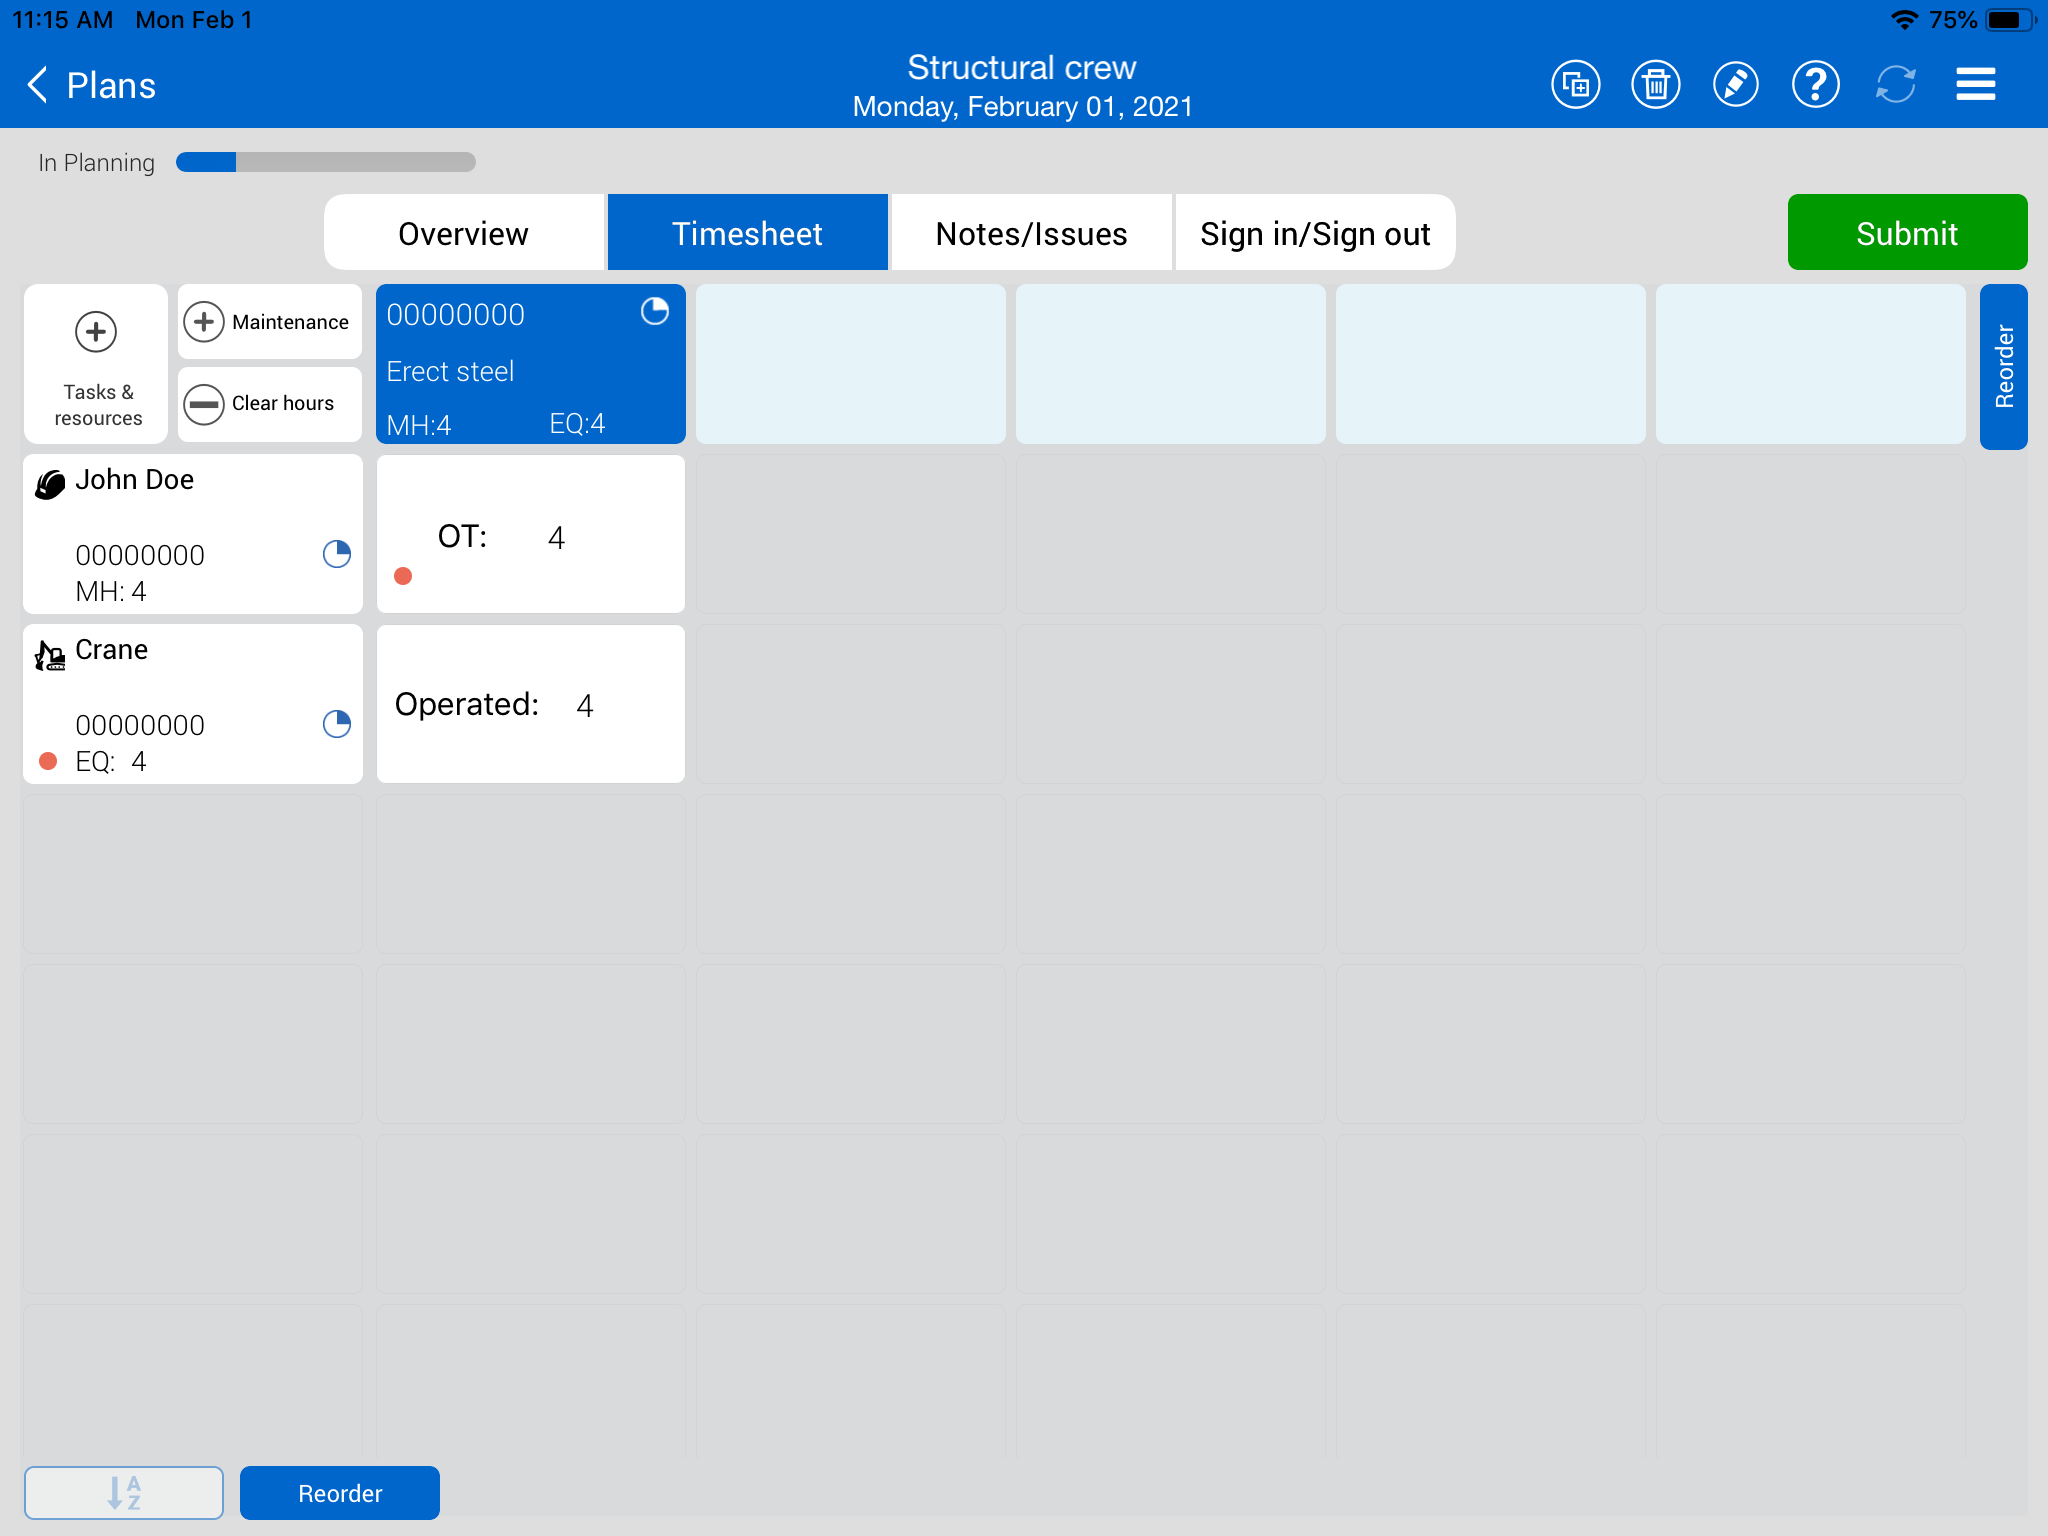Switch to the Overview tab
2048x1536 pixels.
pos(463,233)
